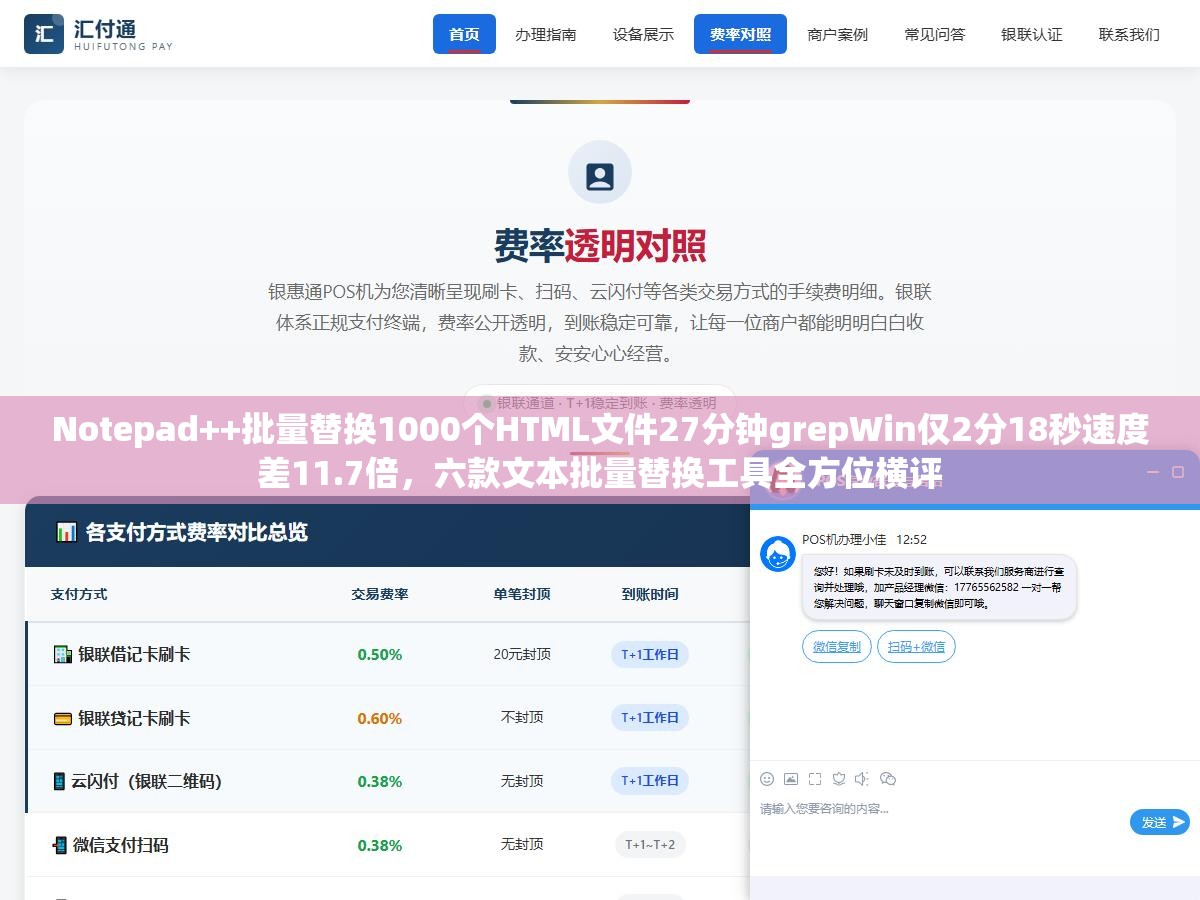Click the WeChat icon in chat toolbar
Viewport: 1200px width, 900px height.
[x=888, y=779]
